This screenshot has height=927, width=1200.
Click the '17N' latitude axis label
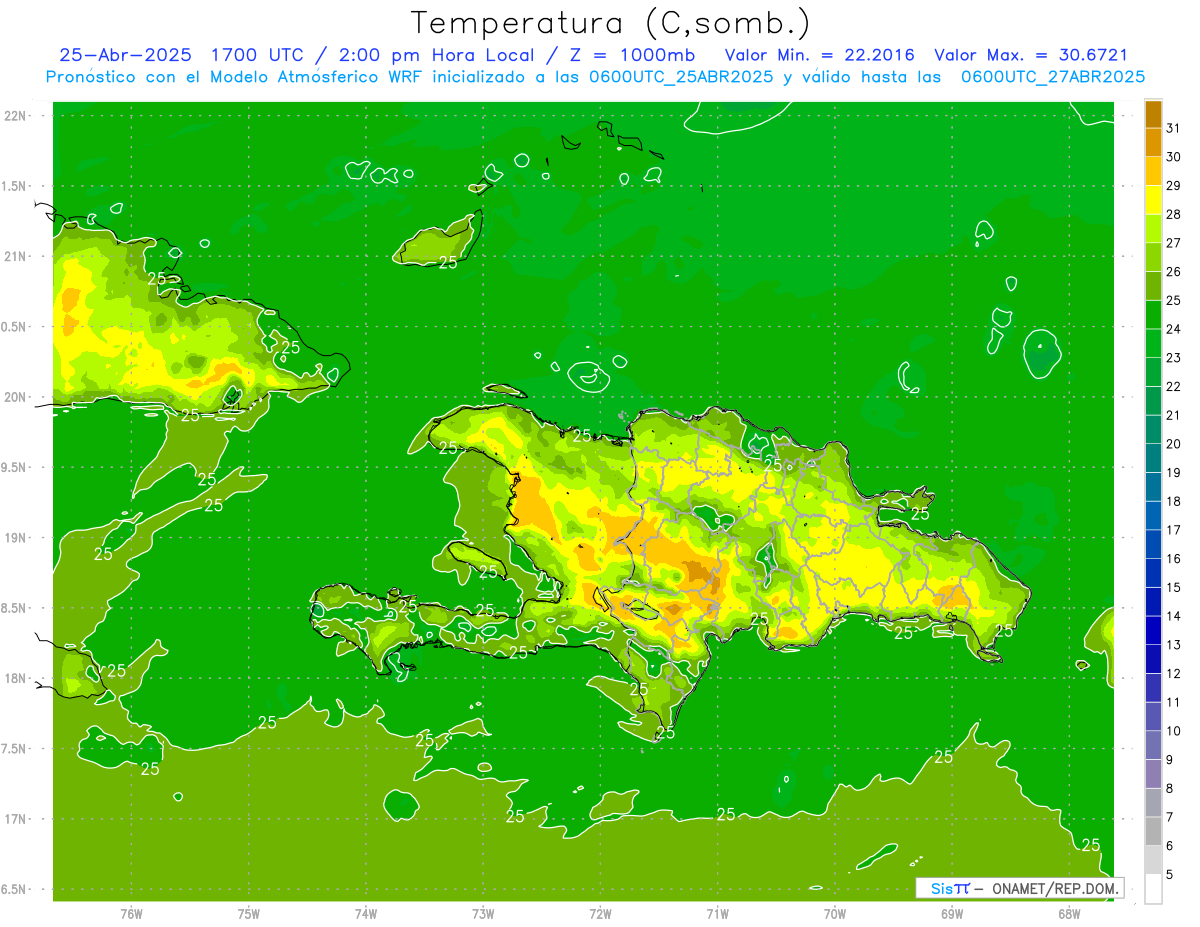tap(16, 820)
